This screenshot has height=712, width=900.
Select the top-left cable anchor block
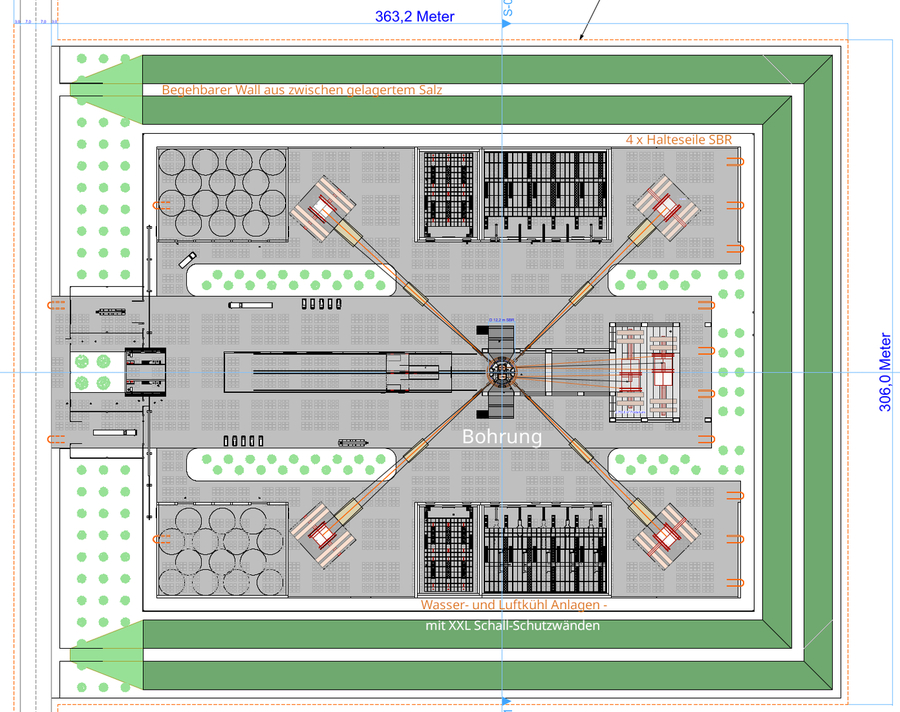pos(323,209)
